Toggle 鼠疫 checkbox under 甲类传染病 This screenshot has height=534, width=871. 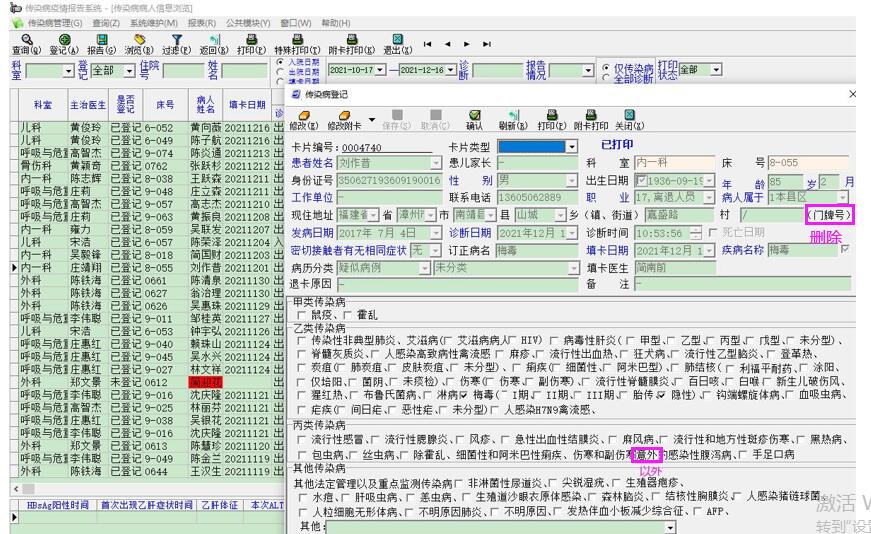(x=302, y=315)
